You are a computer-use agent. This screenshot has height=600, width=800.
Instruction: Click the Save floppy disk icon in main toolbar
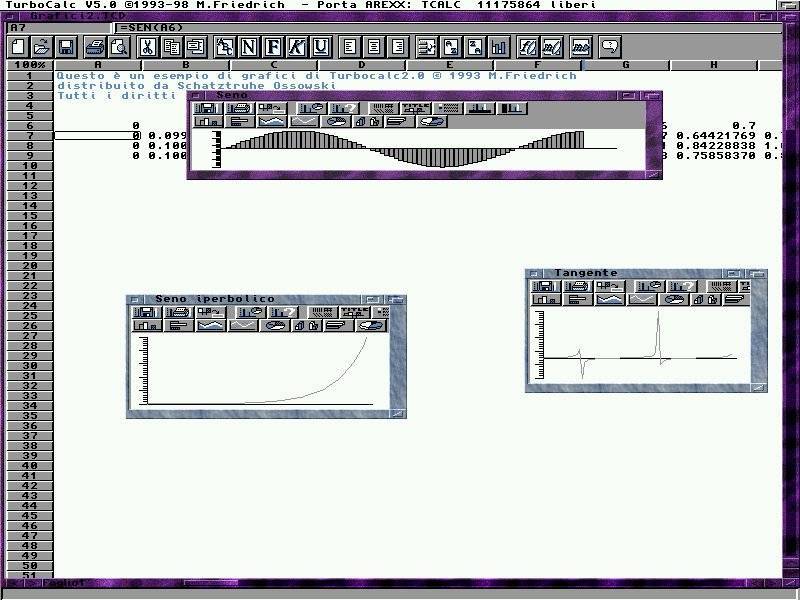click(x=66, y=47)
